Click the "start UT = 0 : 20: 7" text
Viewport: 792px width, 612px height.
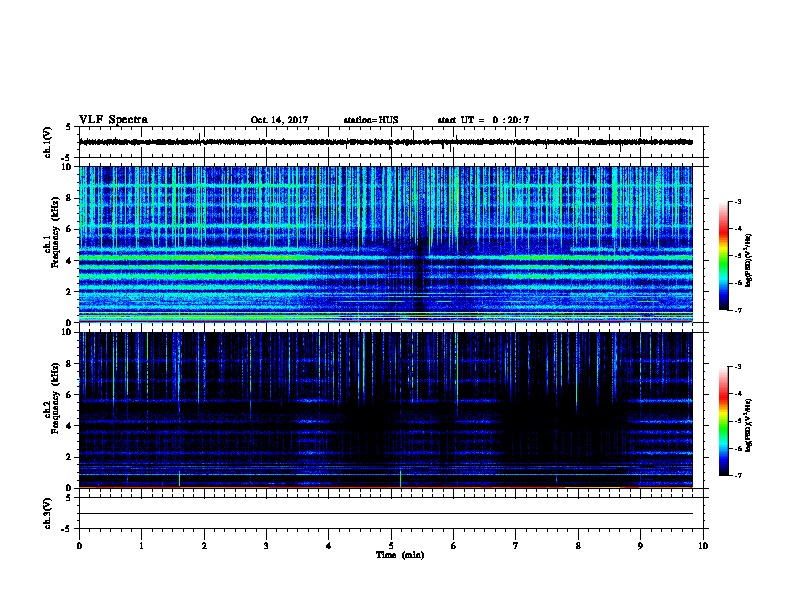point(483,120)
